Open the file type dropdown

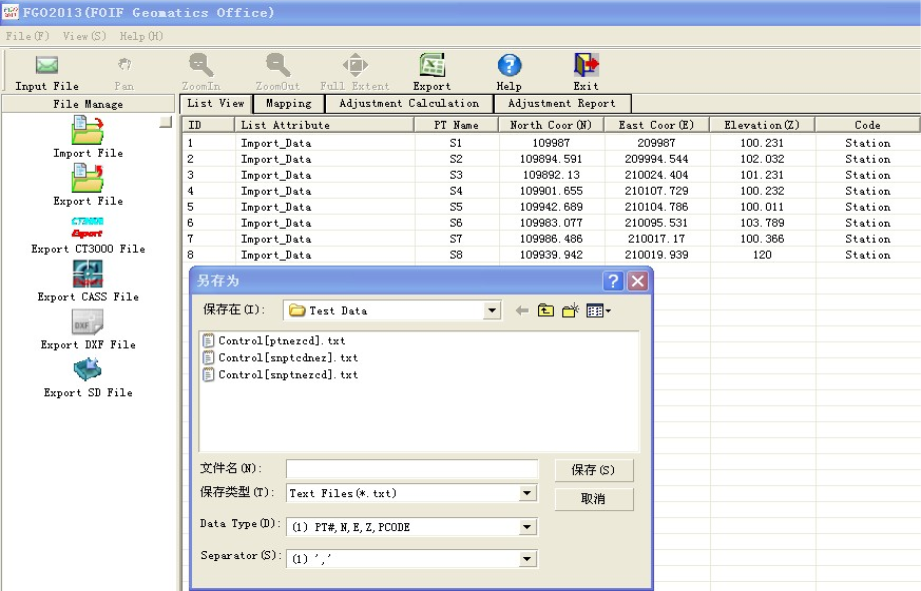coord(527,493)
